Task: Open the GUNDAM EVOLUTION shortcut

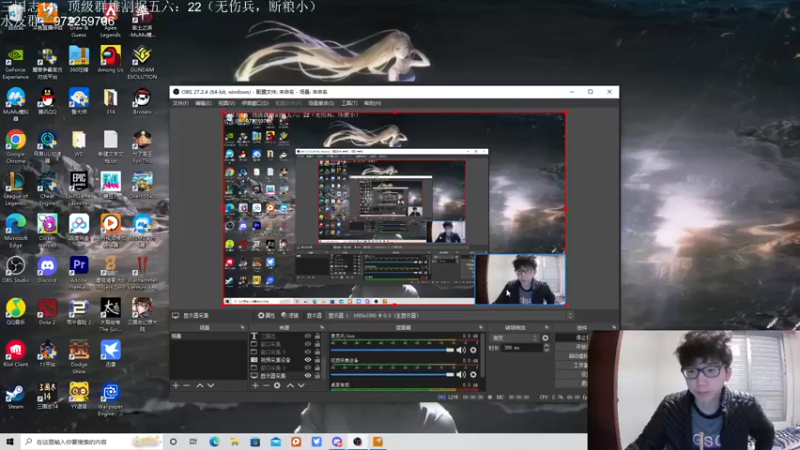Action: tap(142, 62)
